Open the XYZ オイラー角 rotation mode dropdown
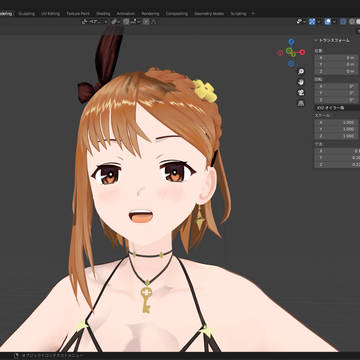This screenshot has height=360, width=360. [337, 108]
